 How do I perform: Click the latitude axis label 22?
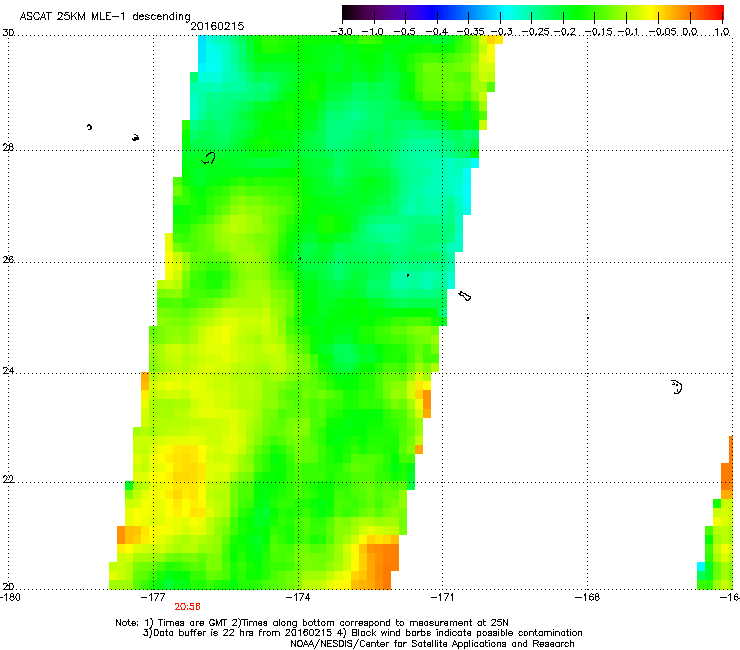(8, 480)
